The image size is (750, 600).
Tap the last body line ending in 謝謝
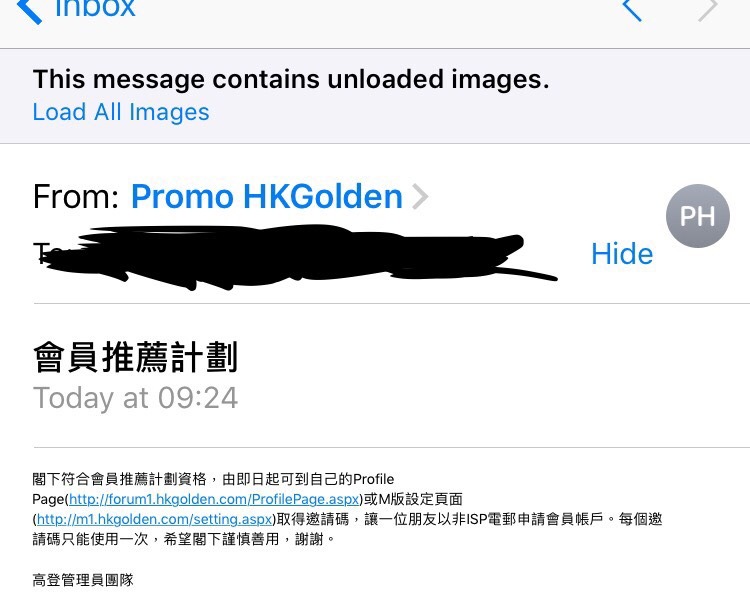(x=184, y=540)
